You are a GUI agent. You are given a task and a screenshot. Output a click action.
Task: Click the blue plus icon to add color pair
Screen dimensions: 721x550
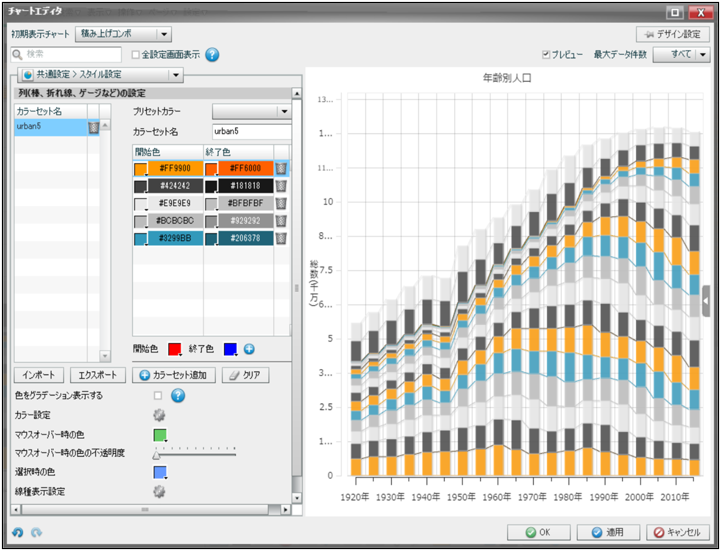coord(249,349)
